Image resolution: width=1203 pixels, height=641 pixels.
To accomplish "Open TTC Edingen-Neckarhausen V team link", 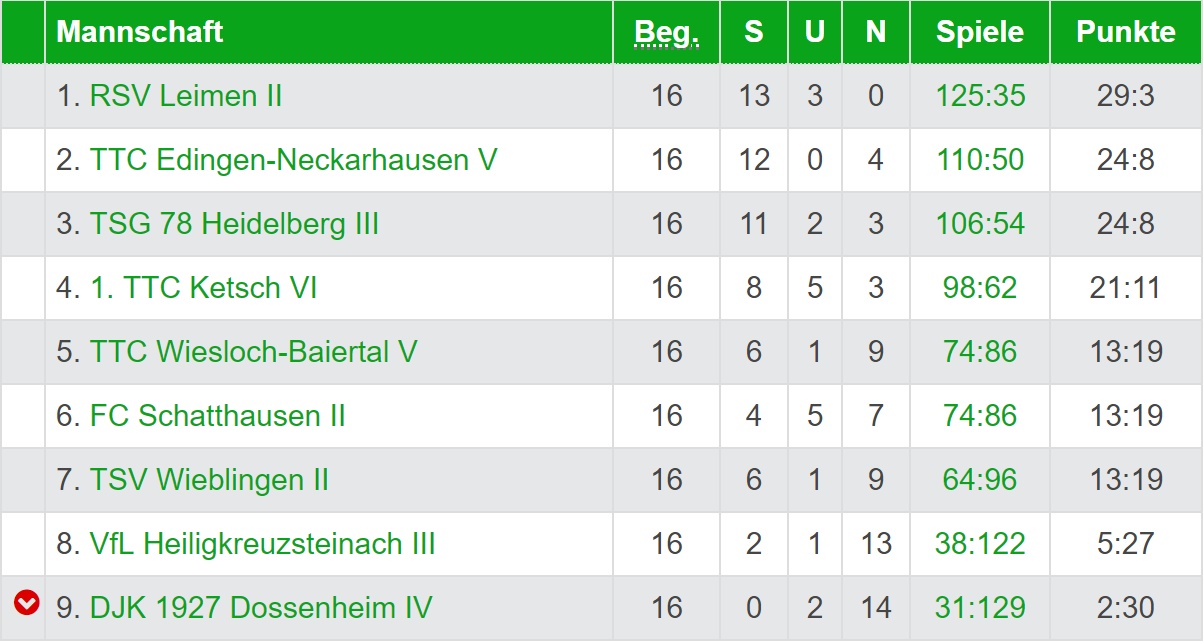I will tap(293, 160).
